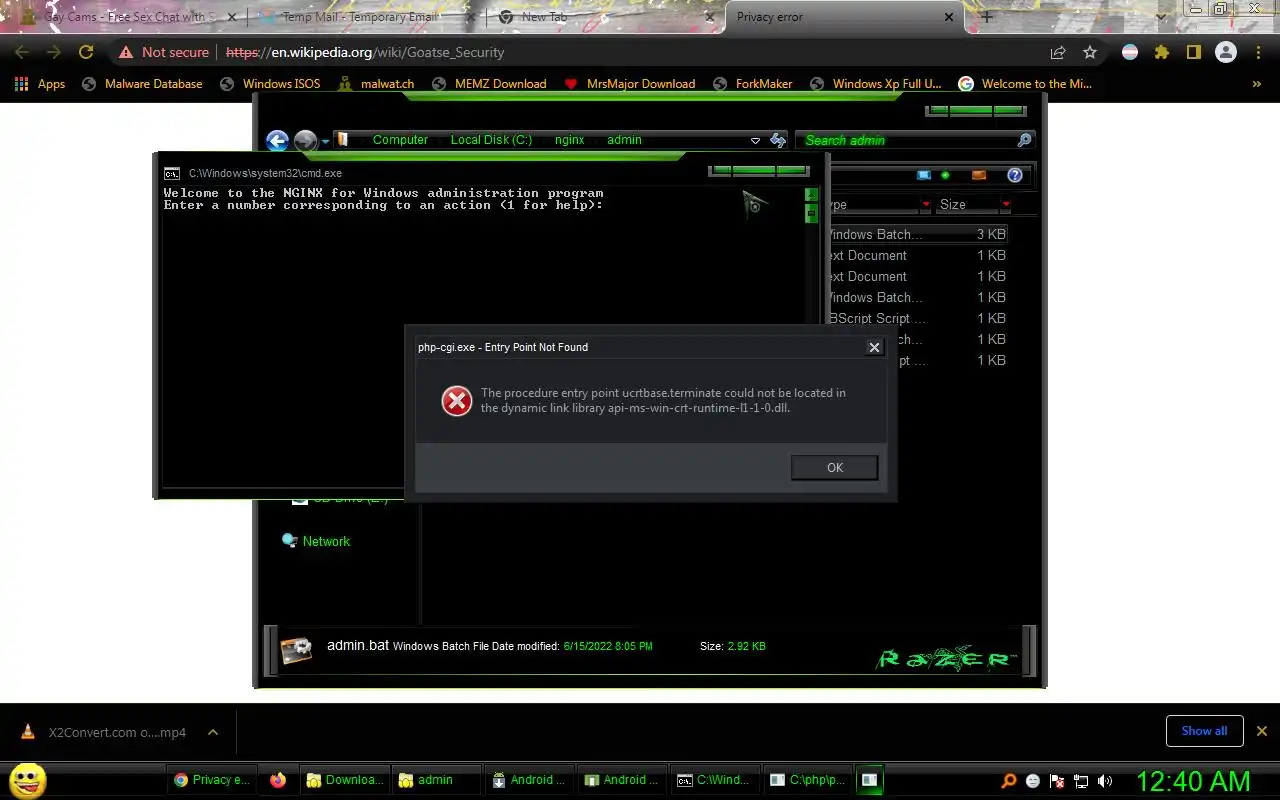Select the Privacy error tab
Screen dimensions: 1280x800
click(x=845, y=17)
